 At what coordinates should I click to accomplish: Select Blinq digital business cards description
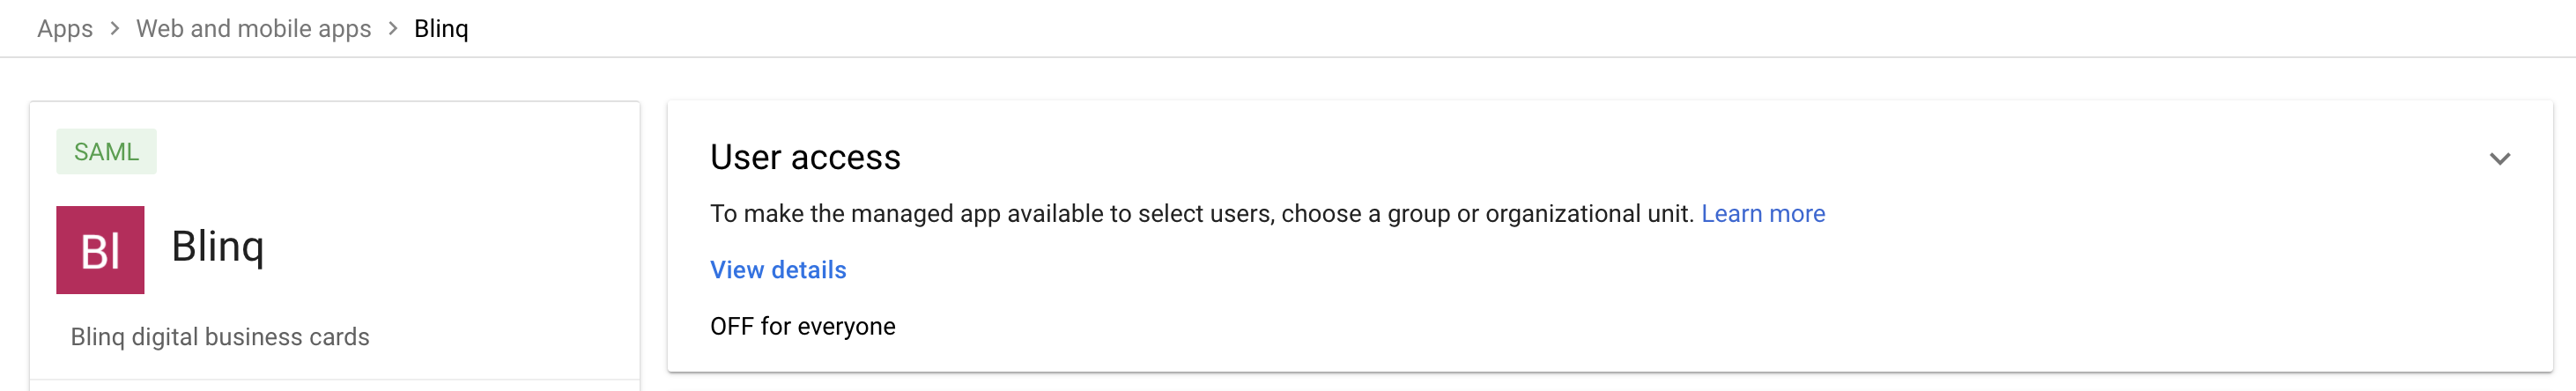[x=220, y=337]
